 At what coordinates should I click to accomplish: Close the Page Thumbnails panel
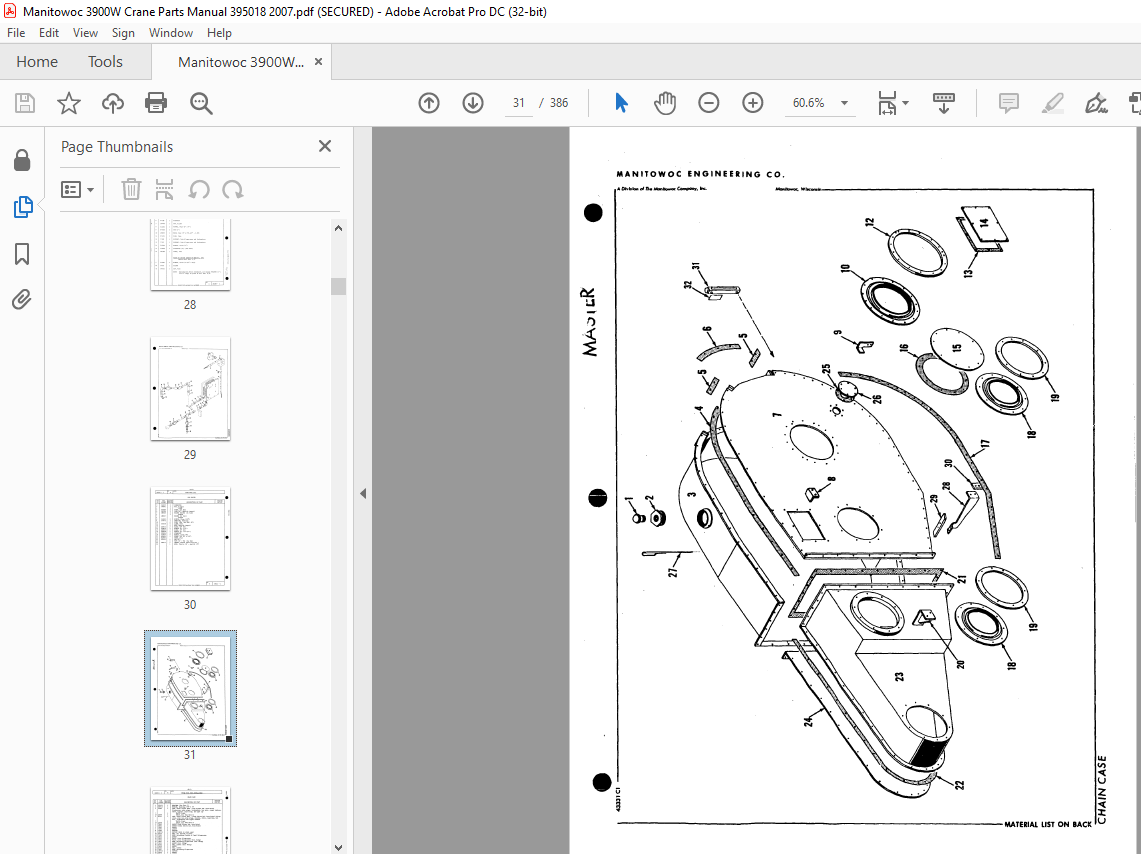325,146
